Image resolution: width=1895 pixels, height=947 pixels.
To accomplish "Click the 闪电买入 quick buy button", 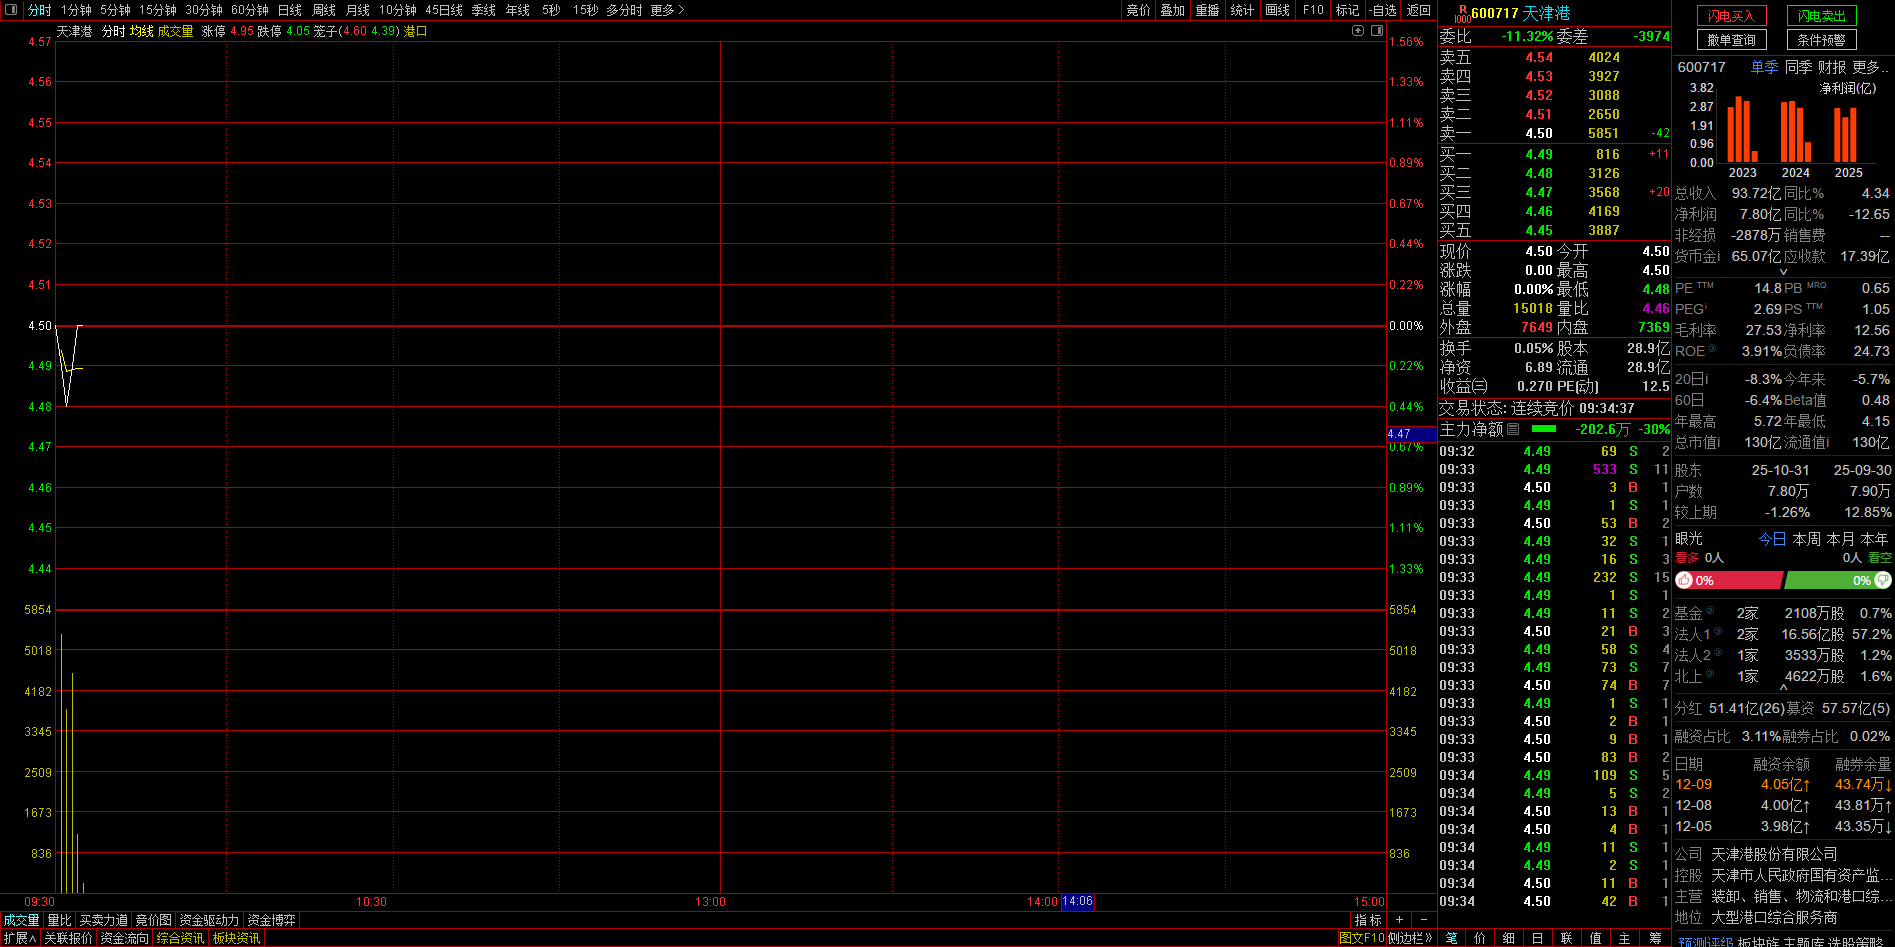I will [x=1732, y=16].
